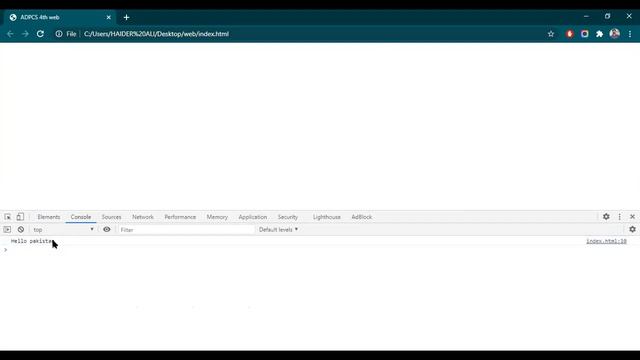Switch to the Lighthouse panel
Viewport: 640px width, 360px height.
(x=327, y=217)
